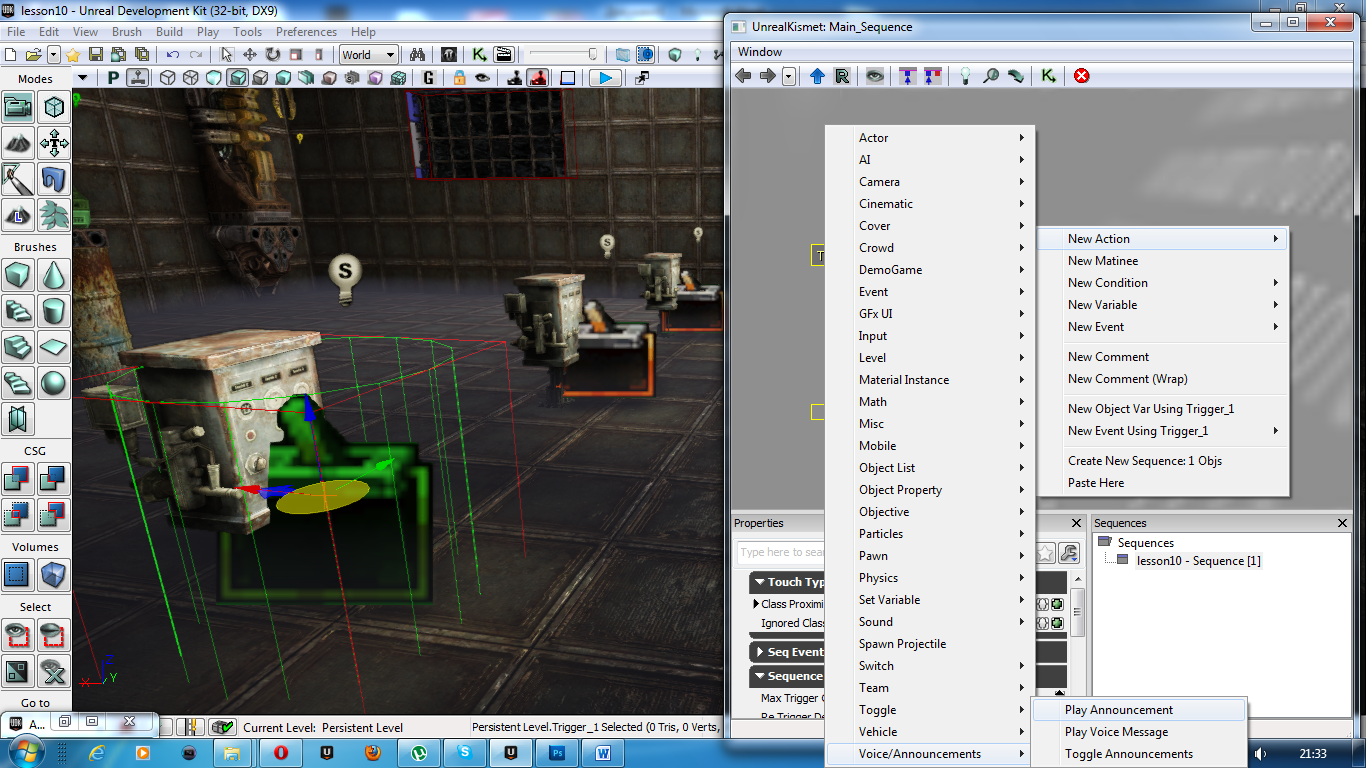Click the Cylinder brush builder
Image resolution: width=1366 pixels, height=768 pixels.
pyautogui.click(x=54, y=310)
